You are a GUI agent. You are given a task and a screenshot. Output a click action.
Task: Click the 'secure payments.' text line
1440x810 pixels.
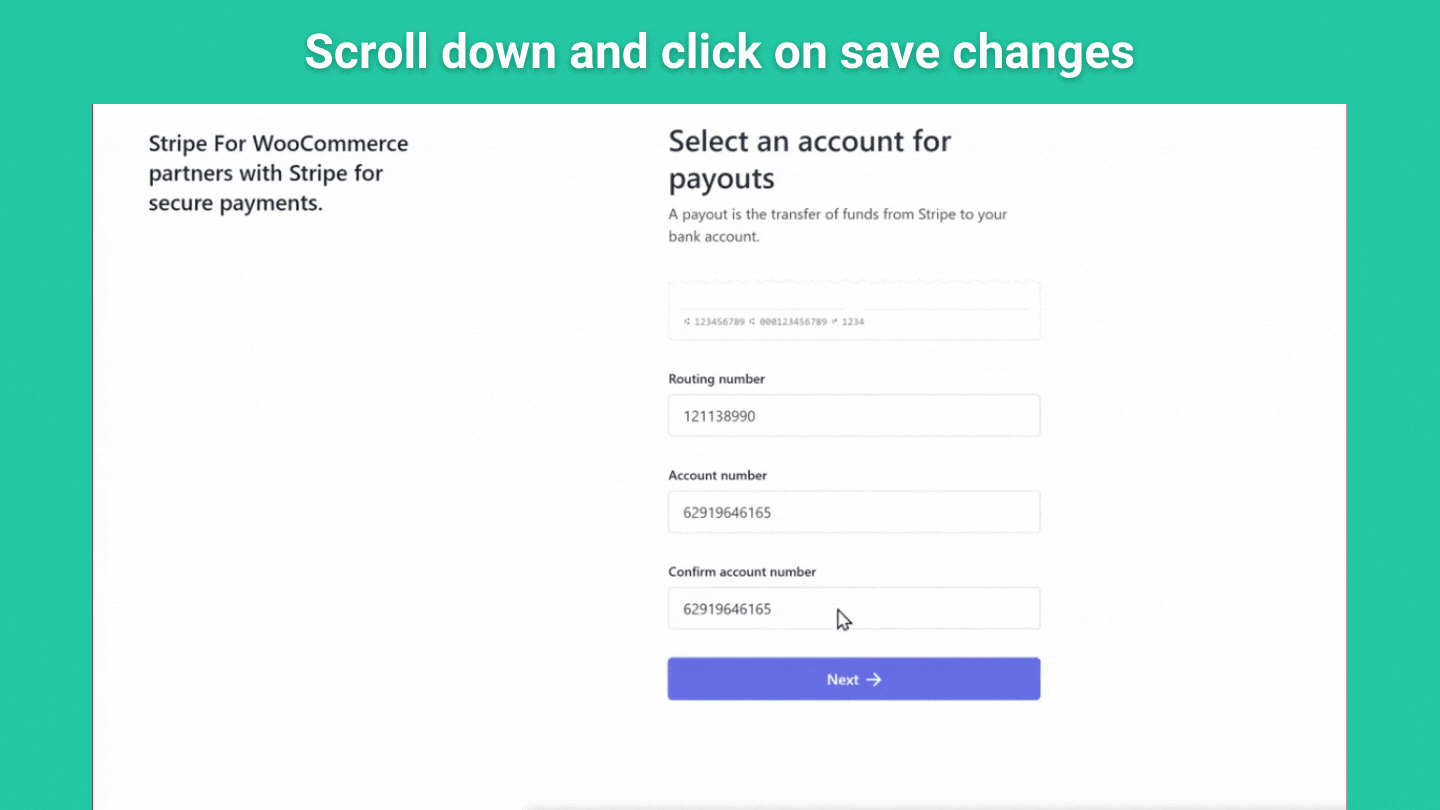coord(235,203)
